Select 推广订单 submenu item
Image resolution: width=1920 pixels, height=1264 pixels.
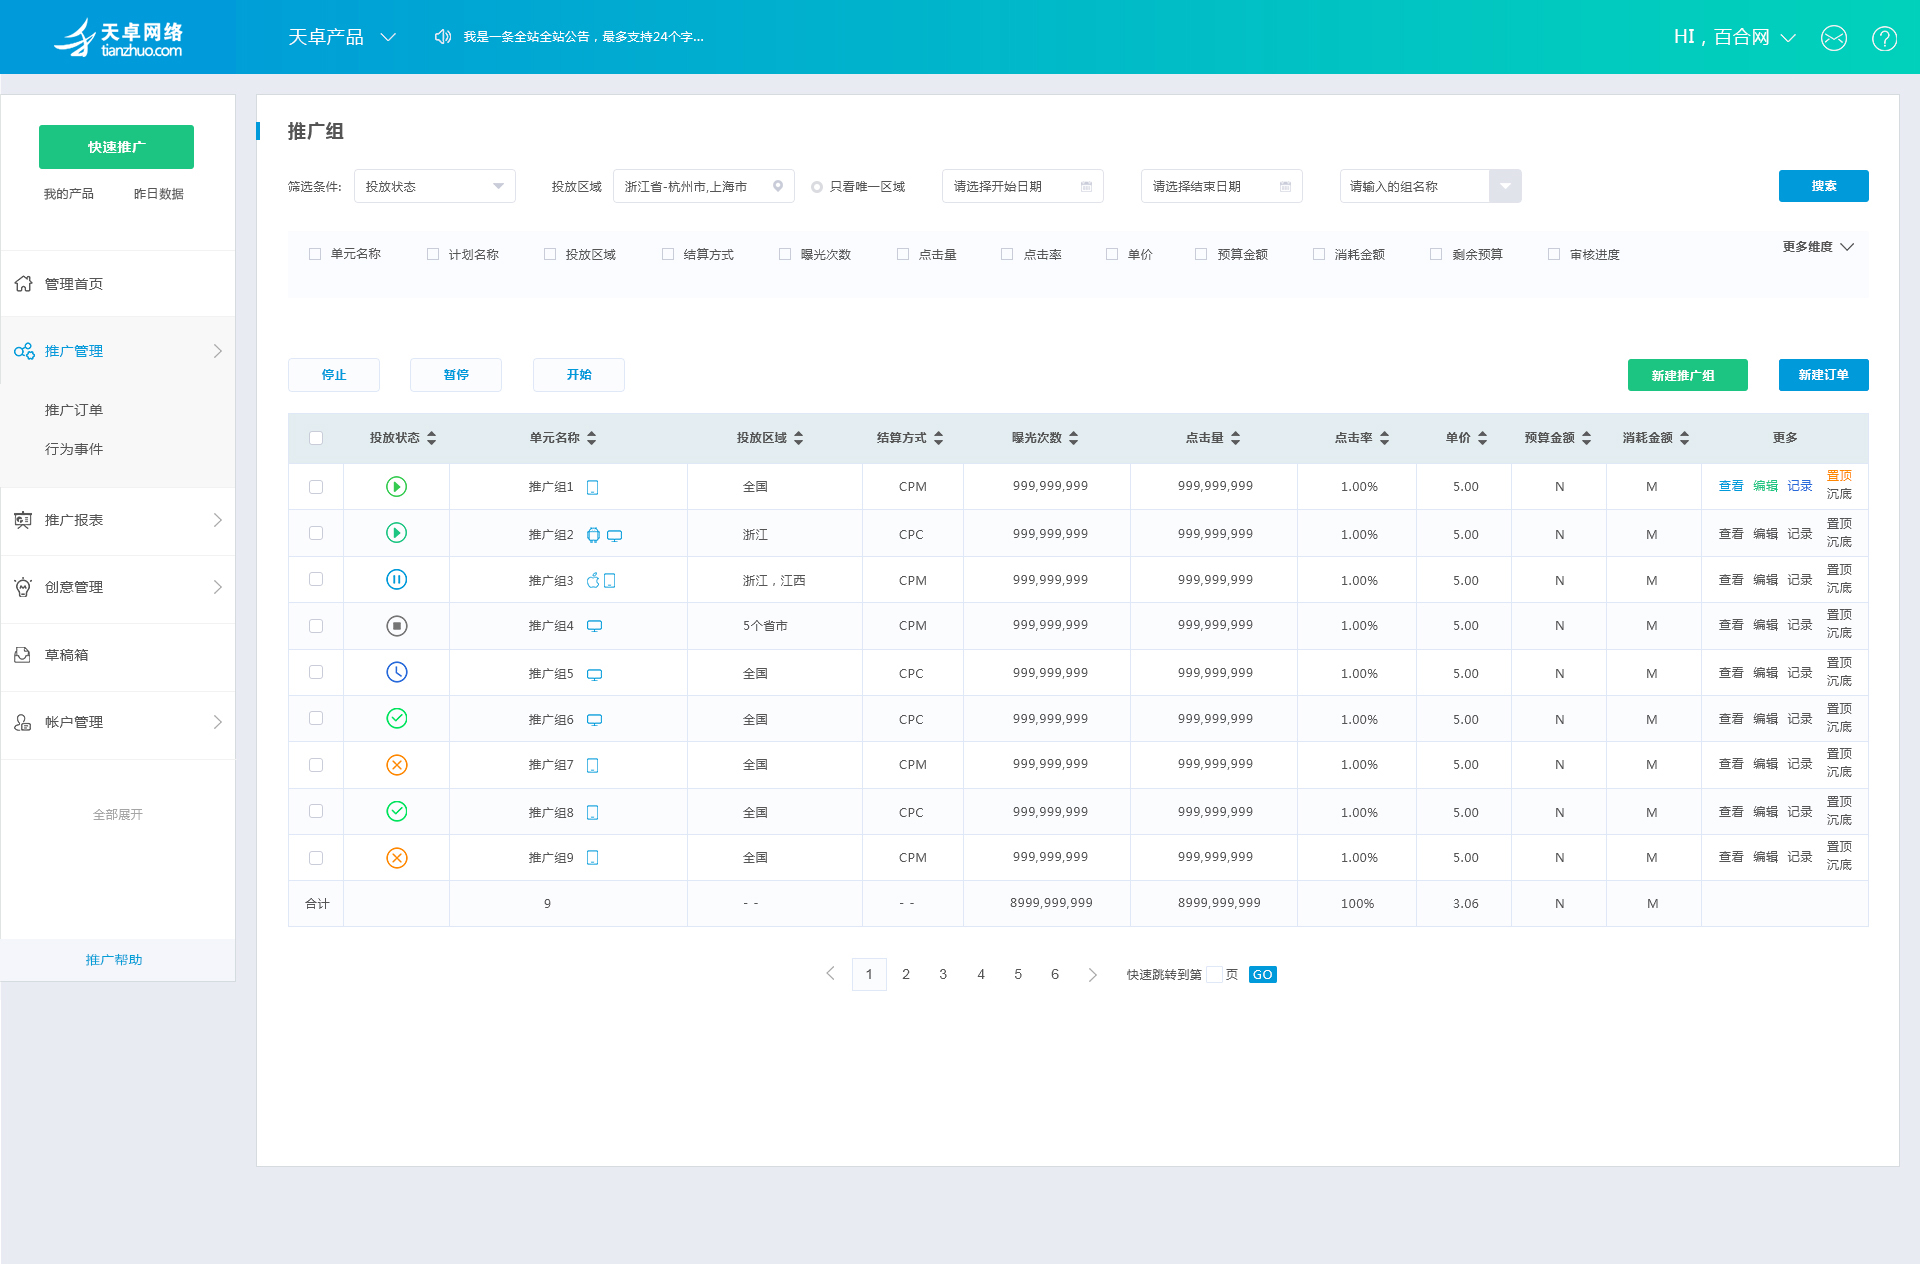(x=74, y=410)
